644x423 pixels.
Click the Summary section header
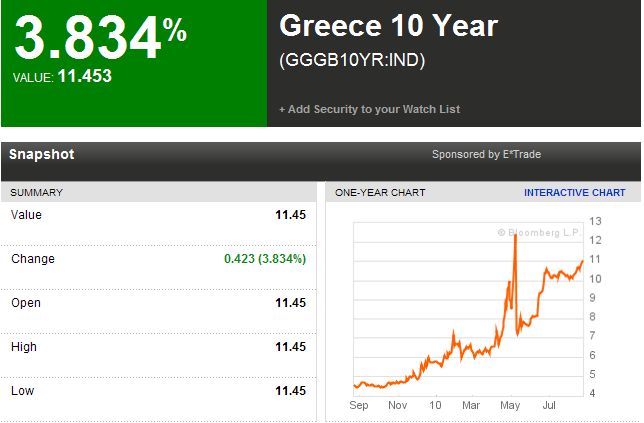37,193
